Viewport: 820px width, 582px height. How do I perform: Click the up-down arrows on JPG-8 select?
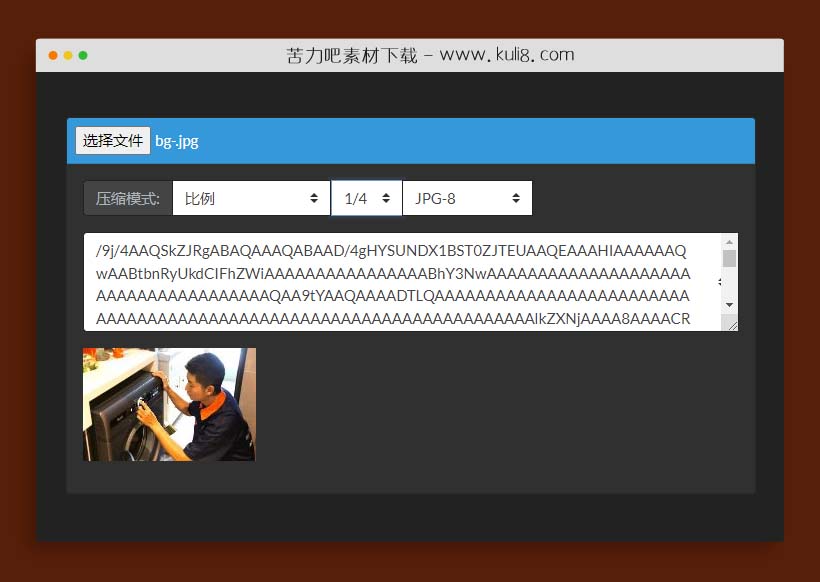(516, 198)
